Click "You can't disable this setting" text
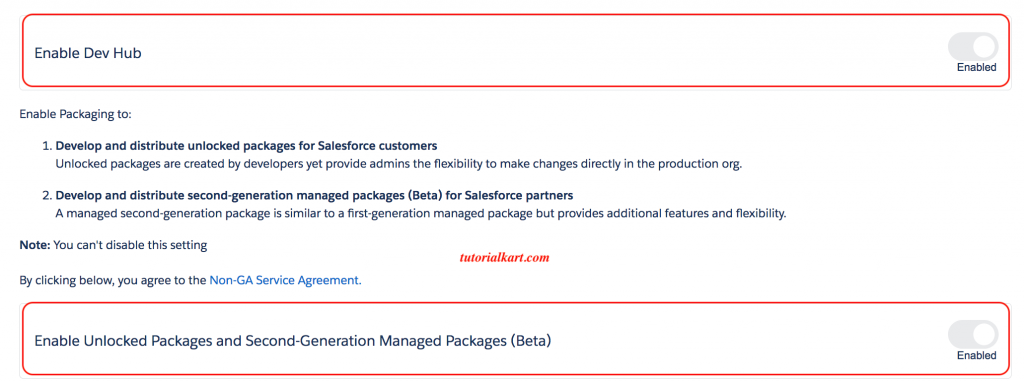Screen dimensions: 1024x382 pyautogui.click(x=130, y=246)
